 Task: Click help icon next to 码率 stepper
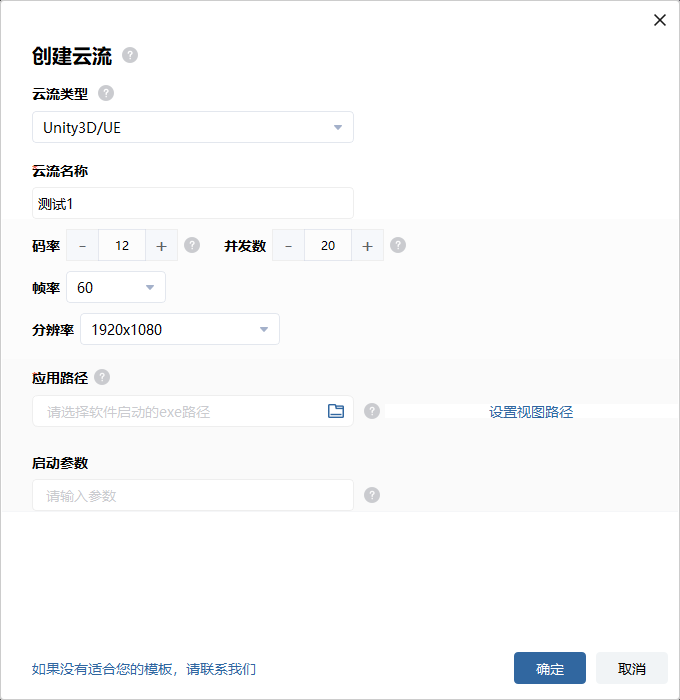coord(192,245)
